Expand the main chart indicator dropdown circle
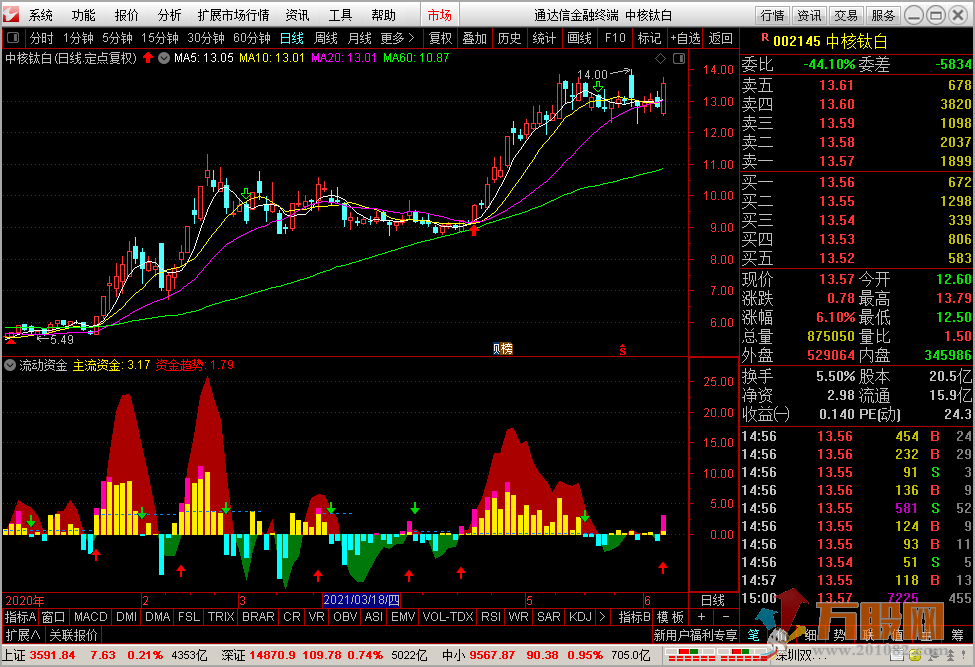The width and height of the screenshot is (975, 667). pyautogui.click(x=164, y=58)
